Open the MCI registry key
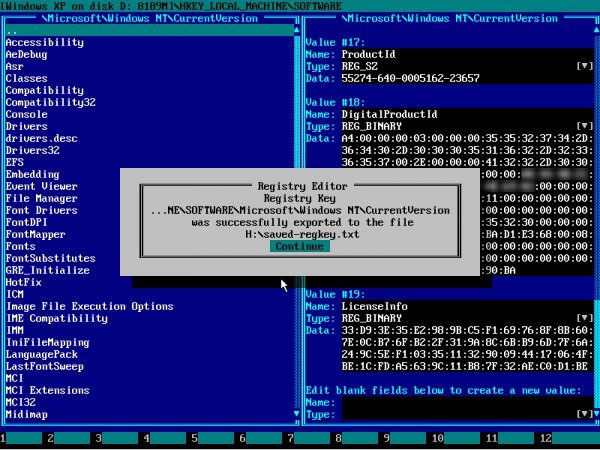The height and width of the screenshot is (450, 600). click(x=15, y=378)
